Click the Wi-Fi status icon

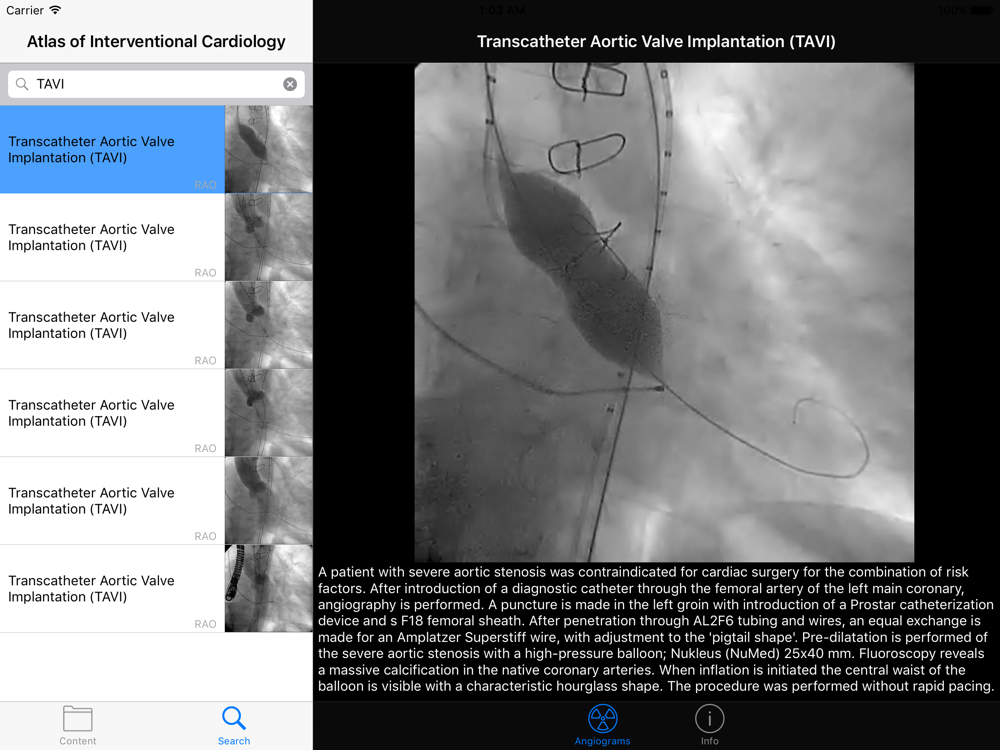pos(55,10)
